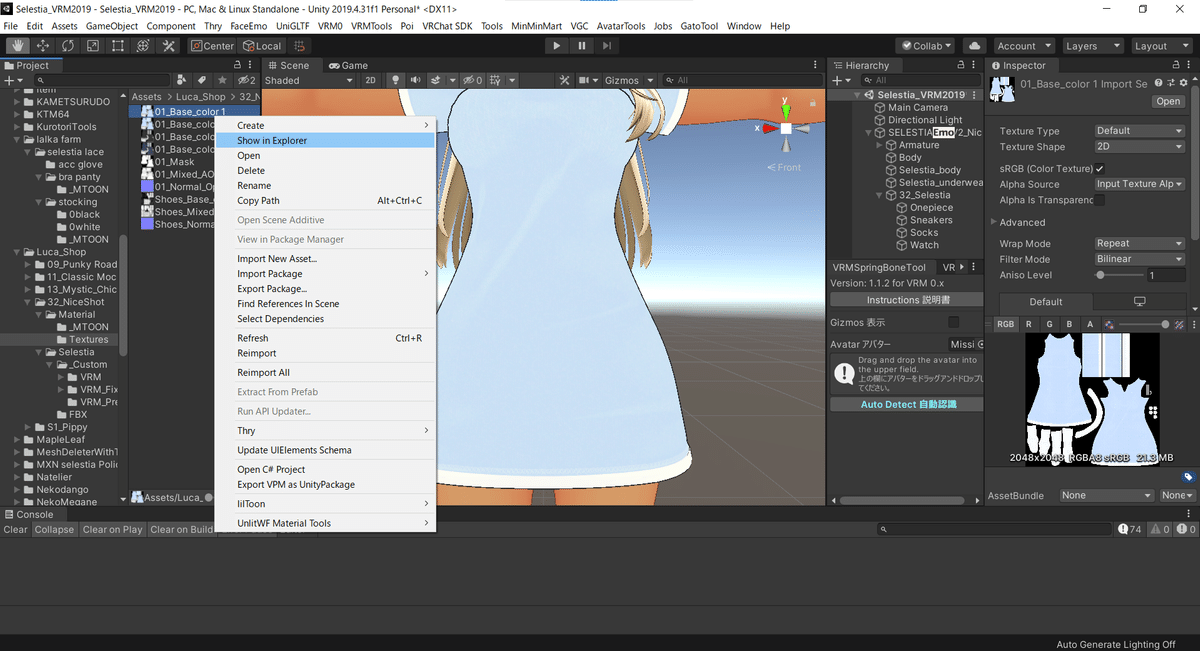1200x651 pixels.
Task: Uncheck sRGB (Color Texture) checkbox
Action: 1100,168
